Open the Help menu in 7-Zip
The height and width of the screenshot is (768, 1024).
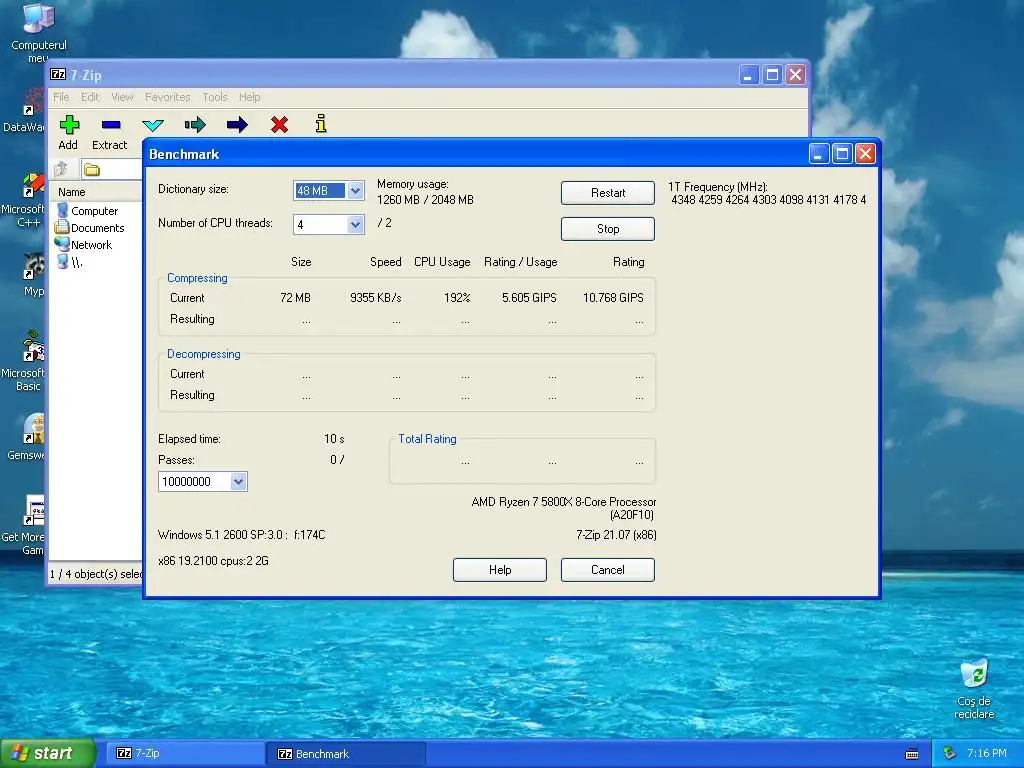pos(249,97)
